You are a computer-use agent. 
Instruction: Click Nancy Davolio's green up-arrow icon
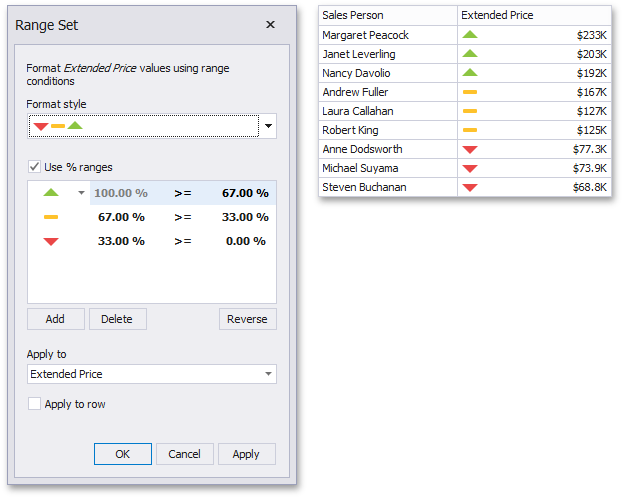470,73
